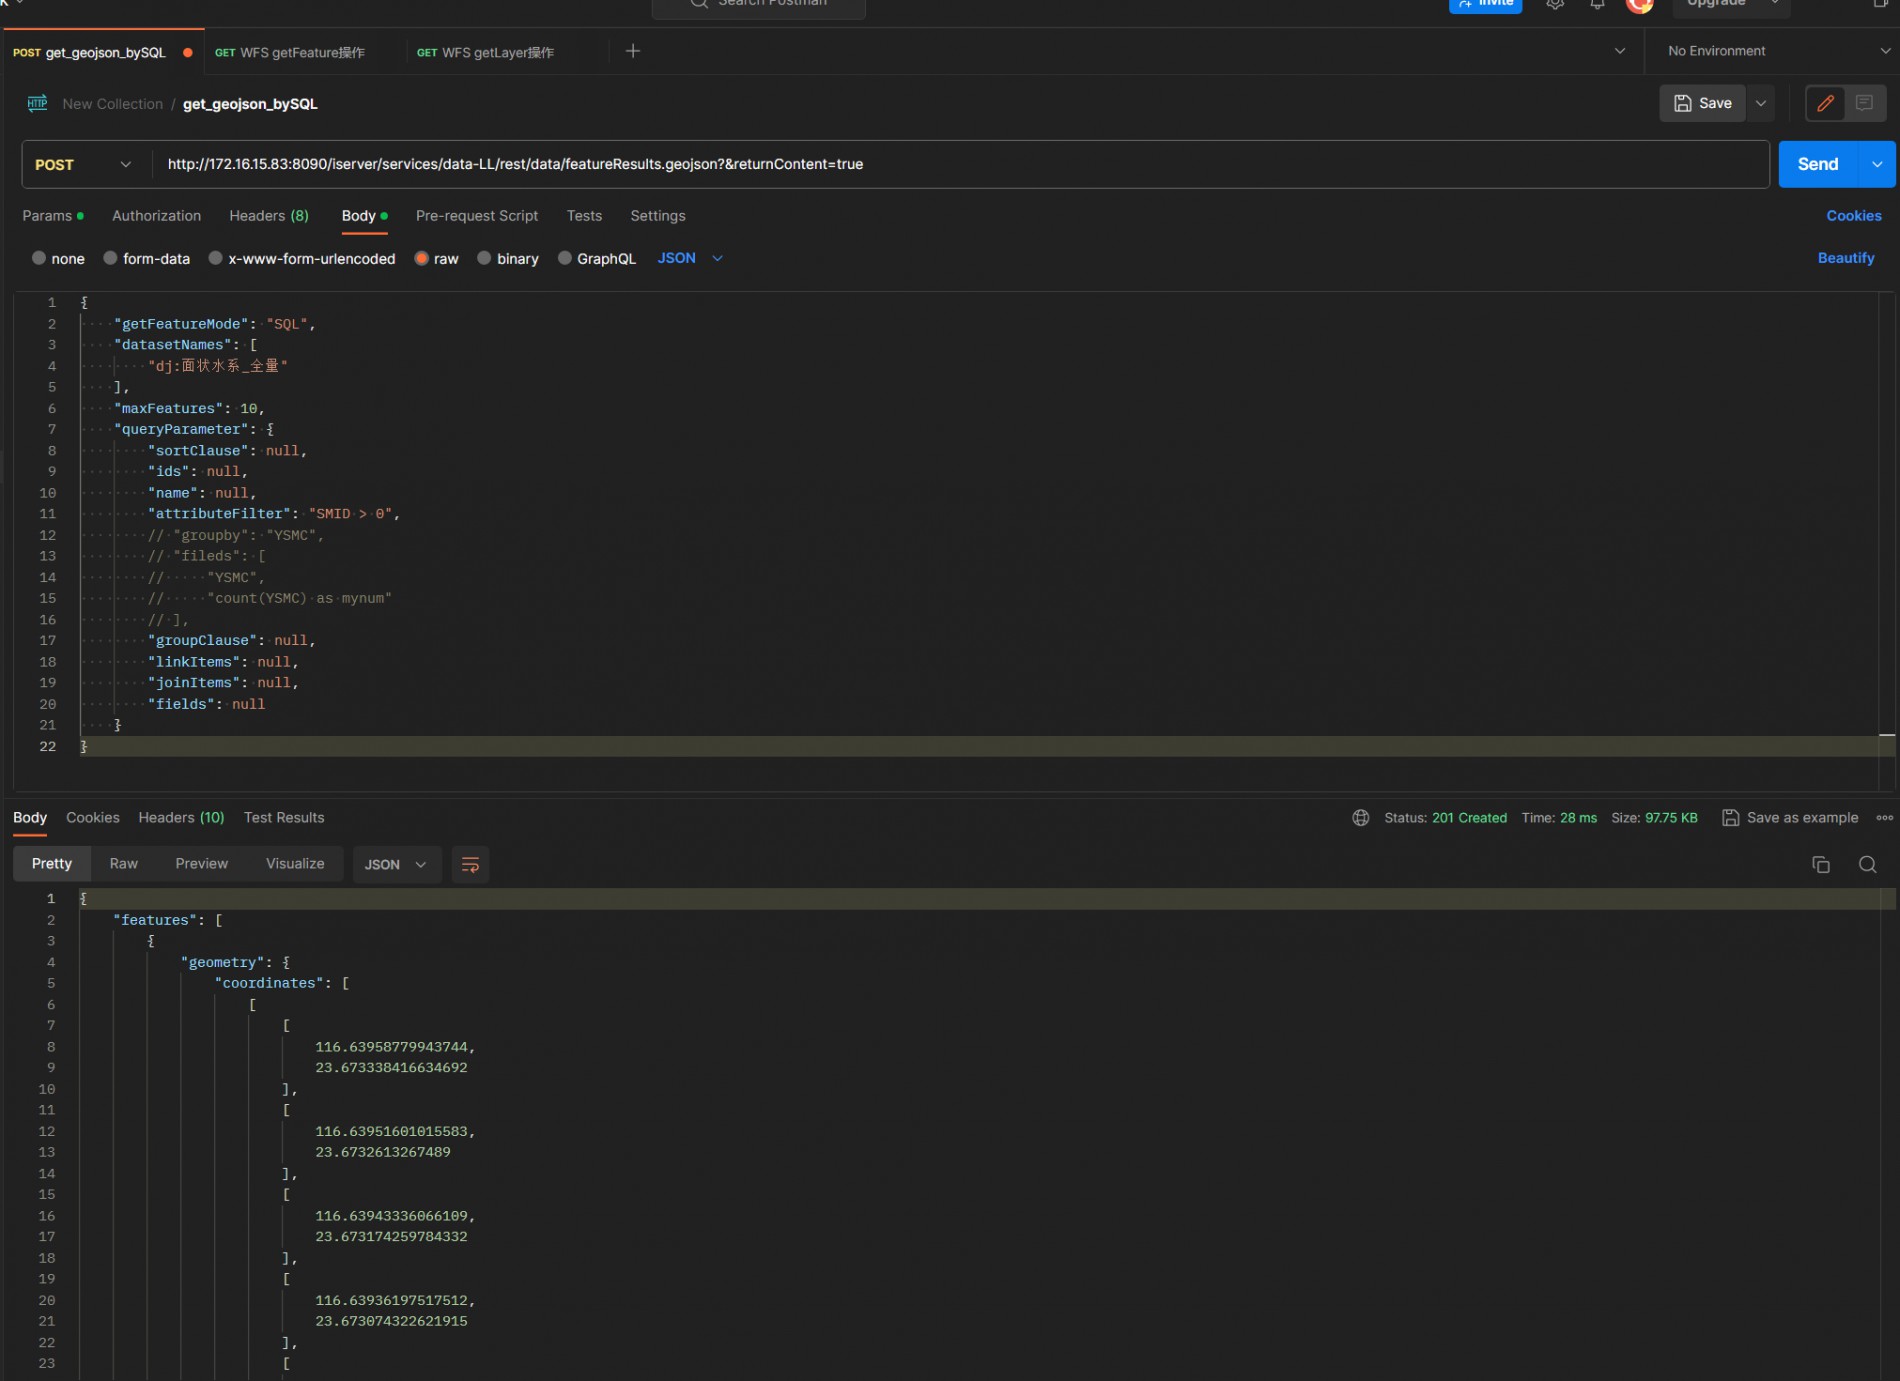Open the comments icon
This screenshot has height=1381, width=1900.
click(1864, 103)
